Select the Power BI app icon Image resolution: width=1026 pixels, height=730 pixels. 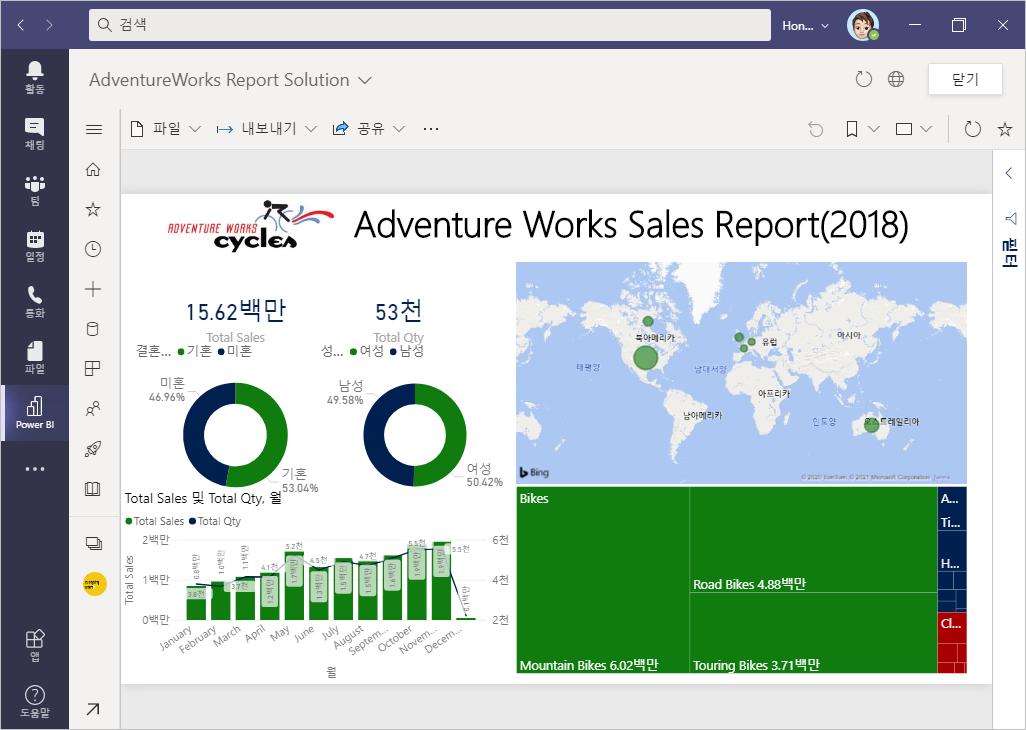[35, 413]
